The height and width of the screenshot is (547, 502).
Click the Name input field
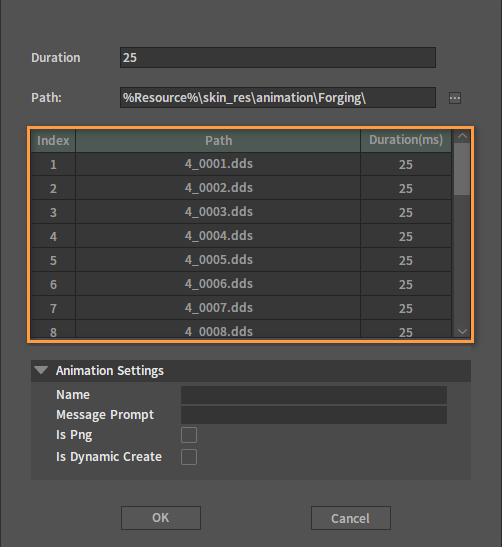point(314,395)
